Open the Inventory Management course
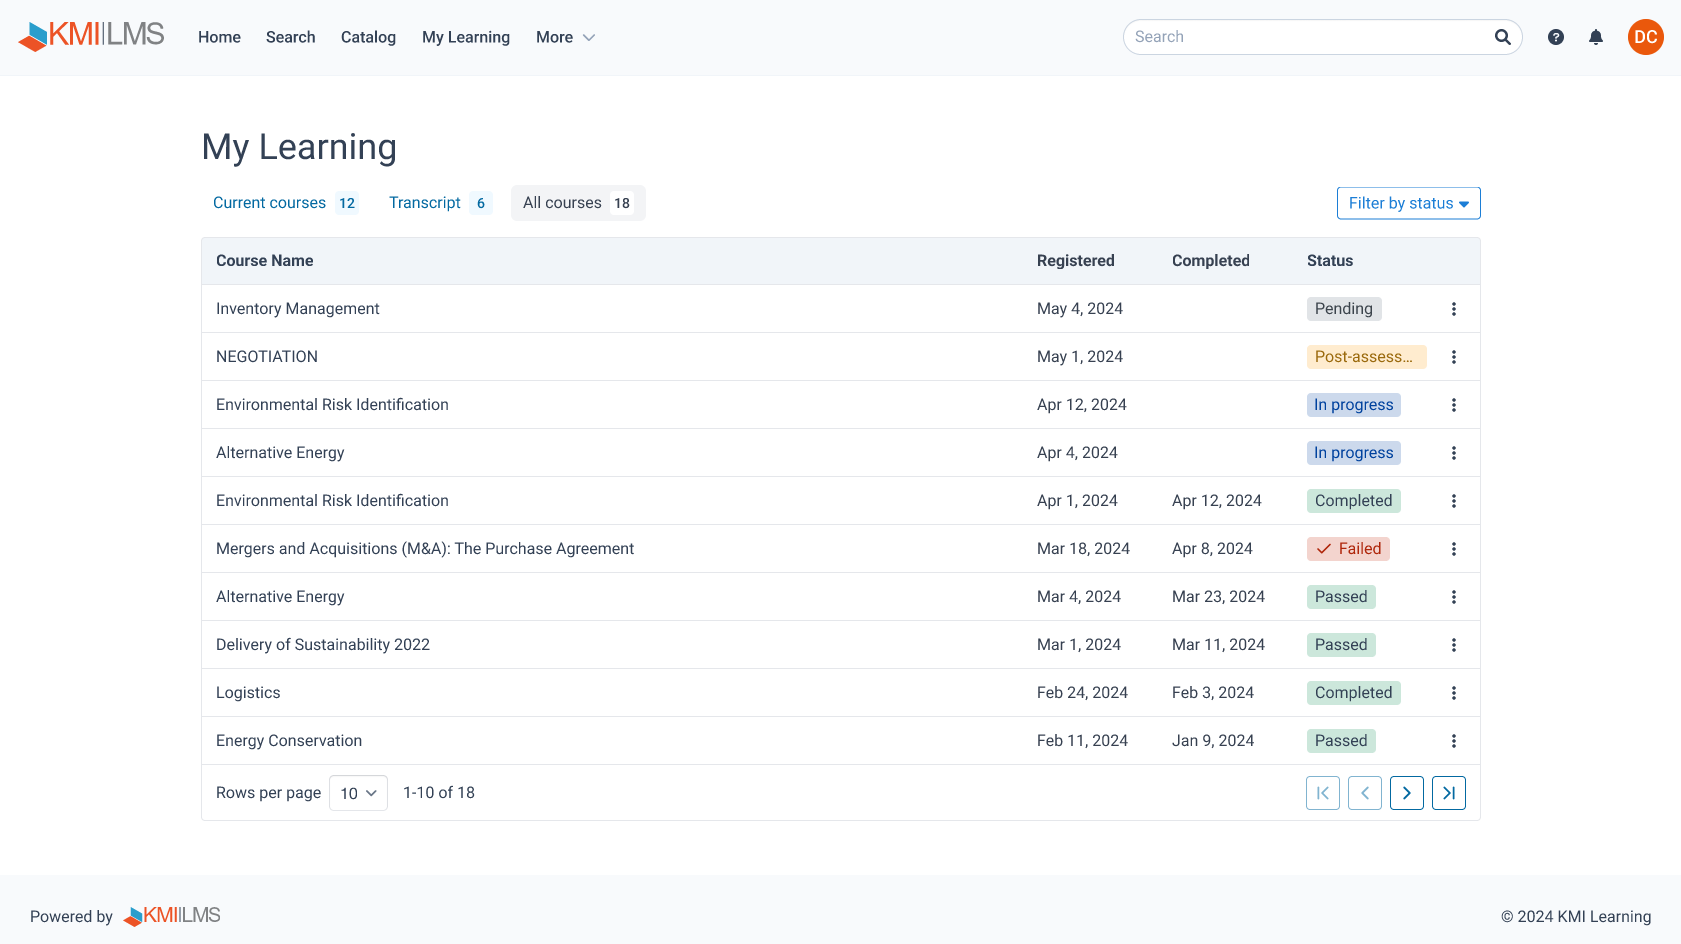 coord(298,309)
